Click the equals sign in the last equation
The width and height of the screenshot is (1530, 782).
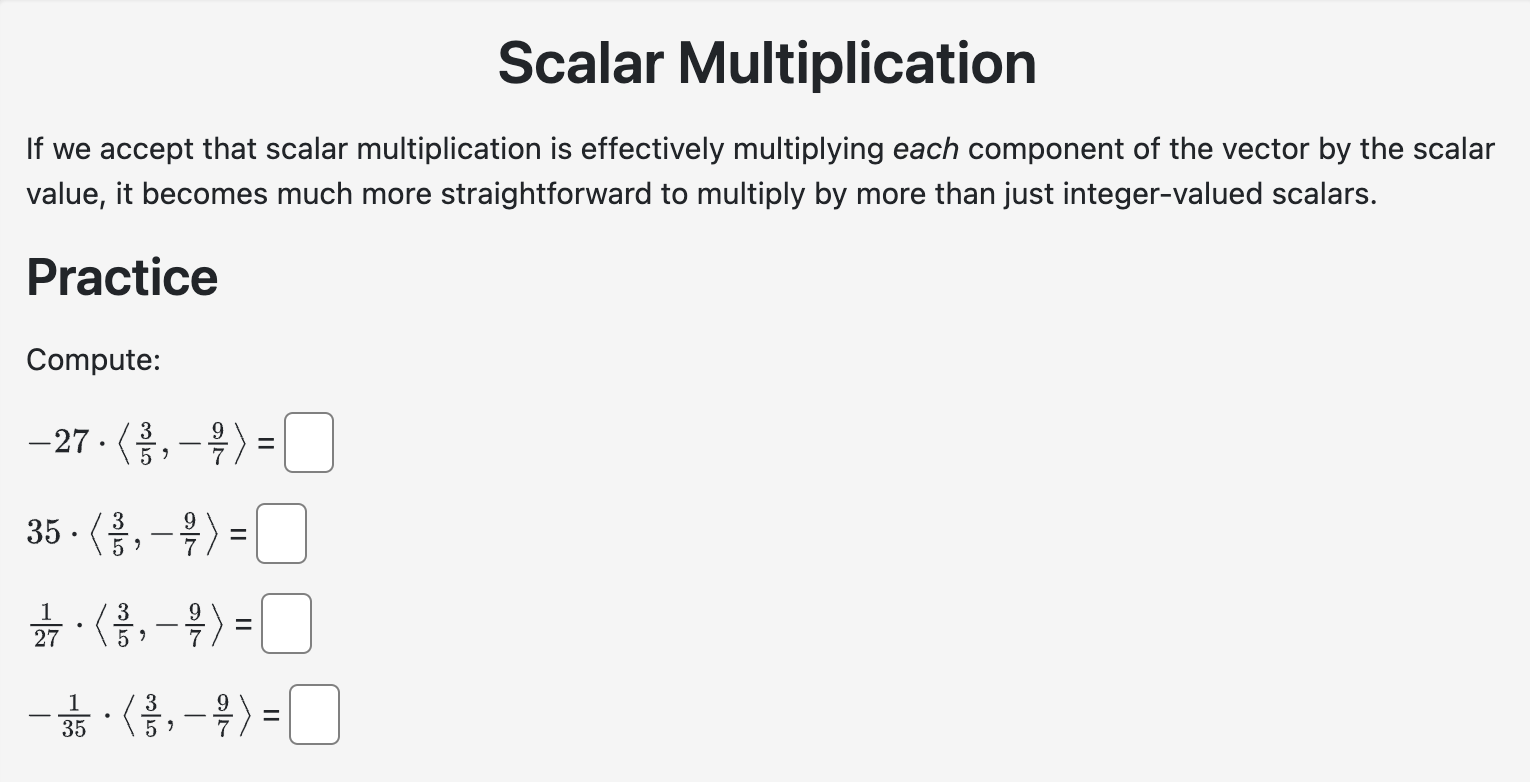270,713
